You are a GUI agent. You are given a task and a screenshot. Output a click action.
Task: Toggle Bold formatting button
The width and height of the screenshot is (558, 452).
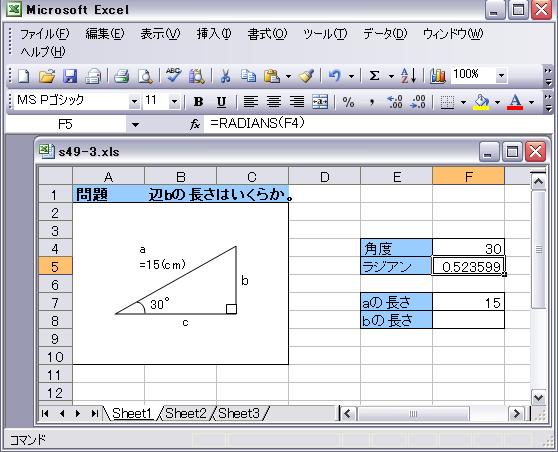point(199,102)
